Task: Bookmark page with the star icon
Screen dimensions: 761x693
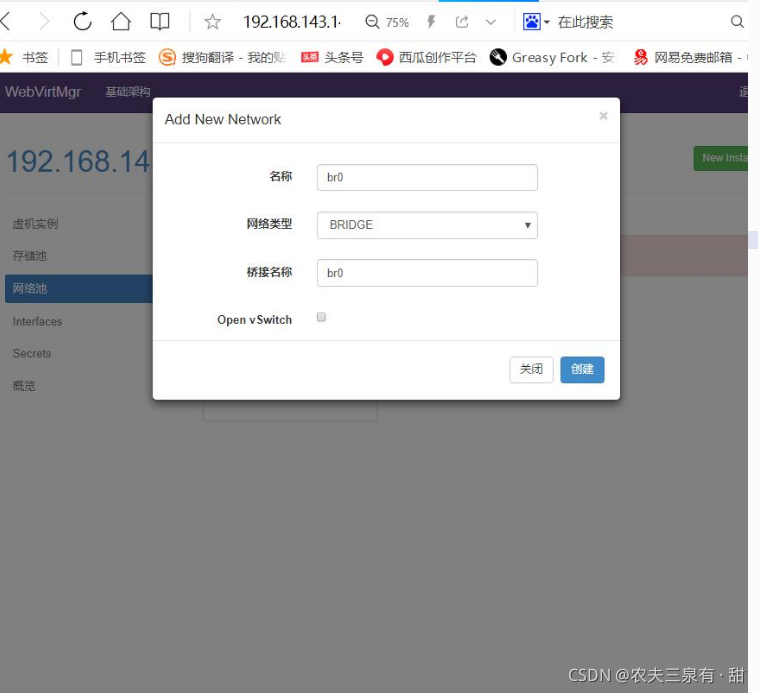Action: 213,22
